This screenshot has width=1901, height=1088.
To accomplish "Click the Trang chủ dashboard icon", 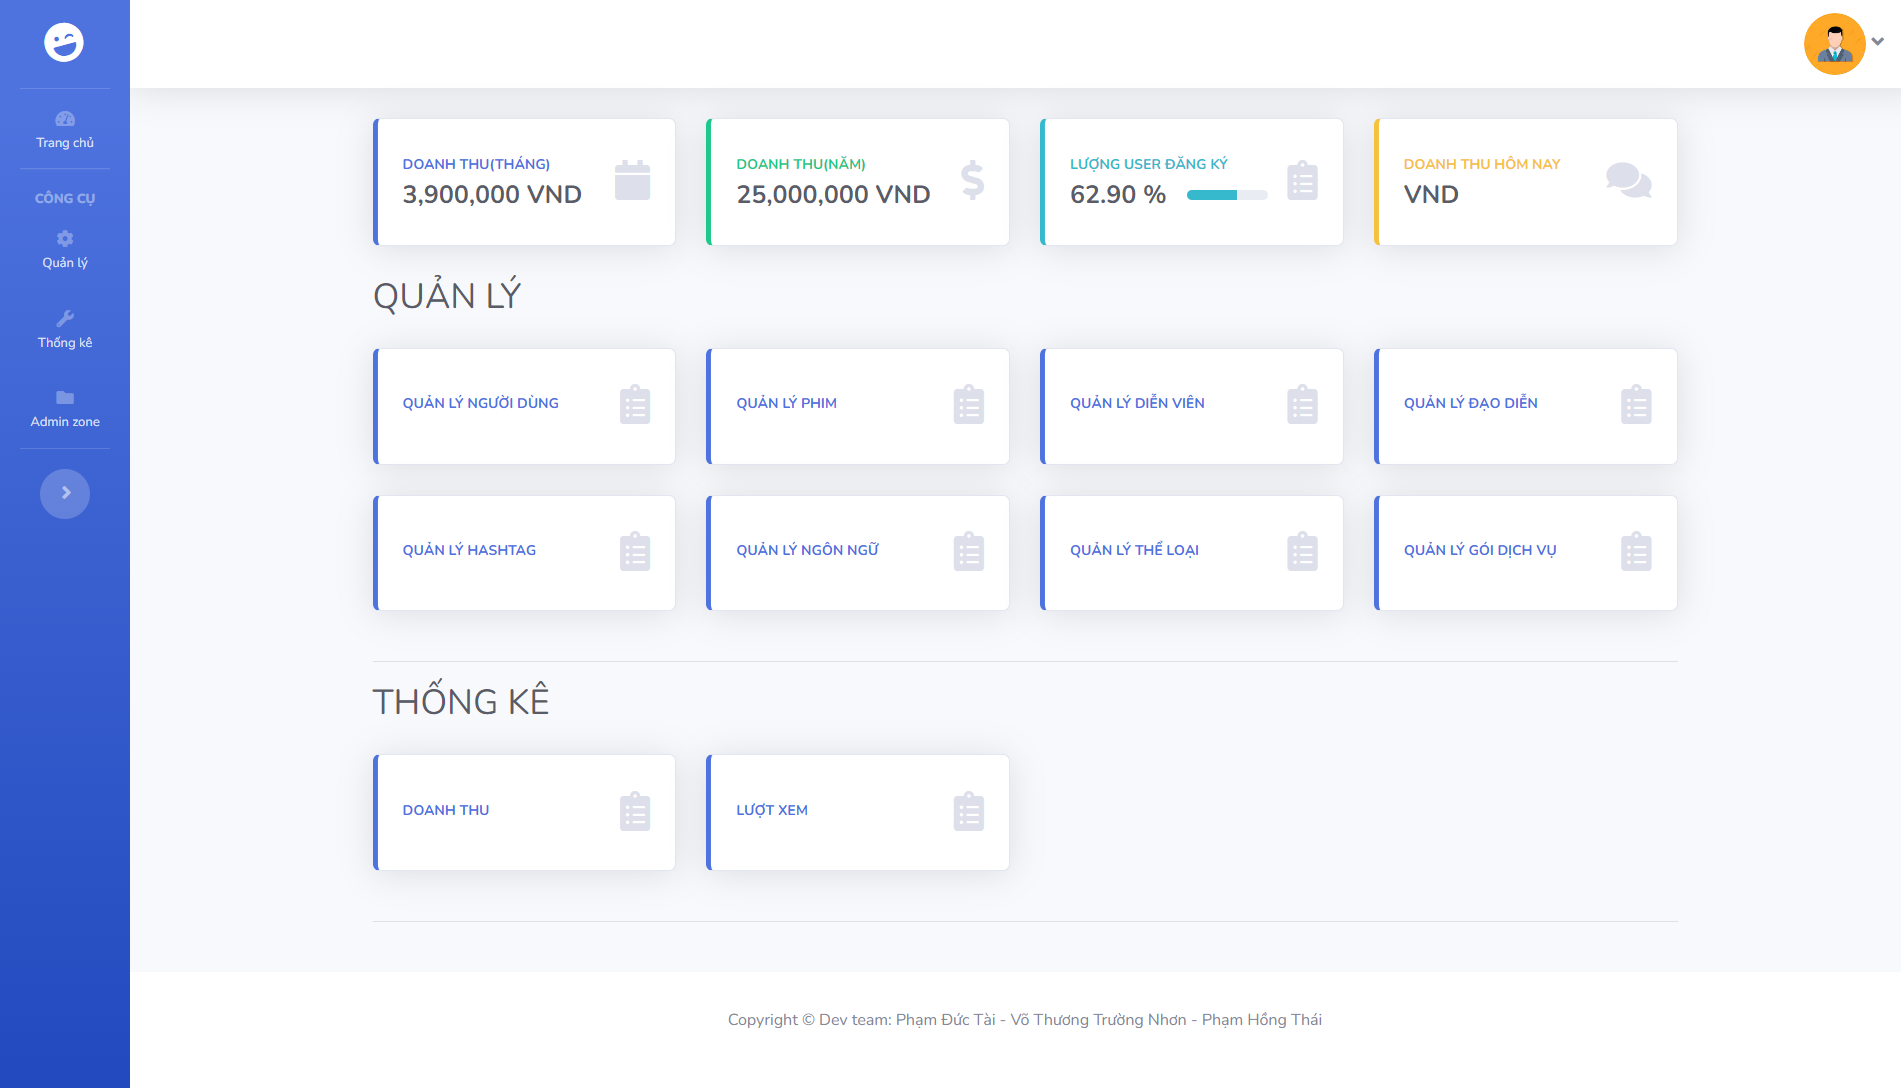I will (65, 119).
